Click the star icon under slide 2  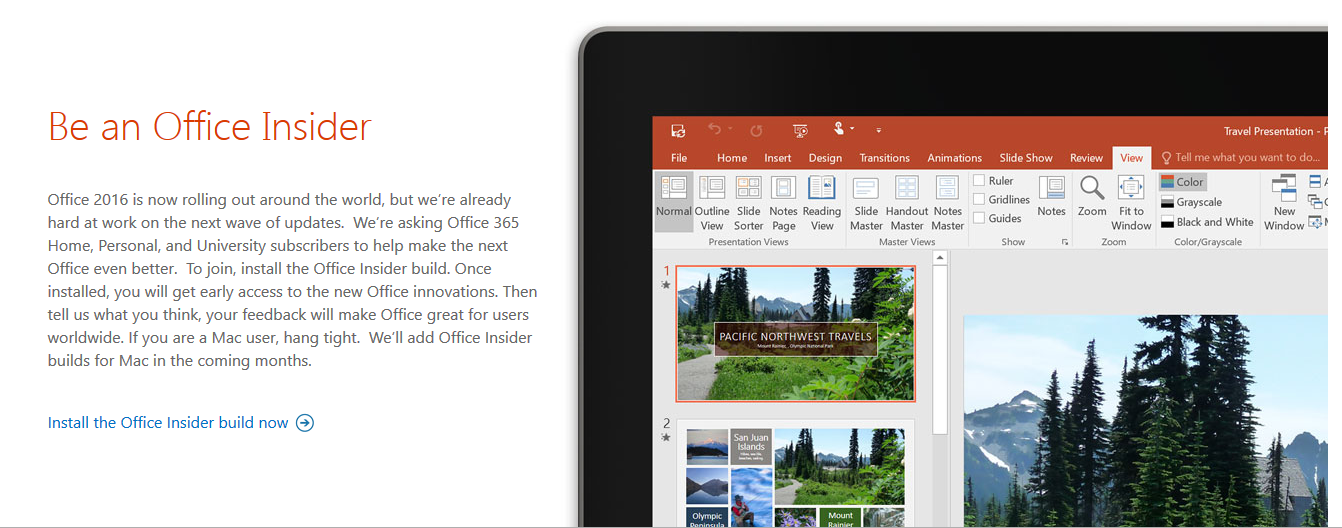[666, 437]
